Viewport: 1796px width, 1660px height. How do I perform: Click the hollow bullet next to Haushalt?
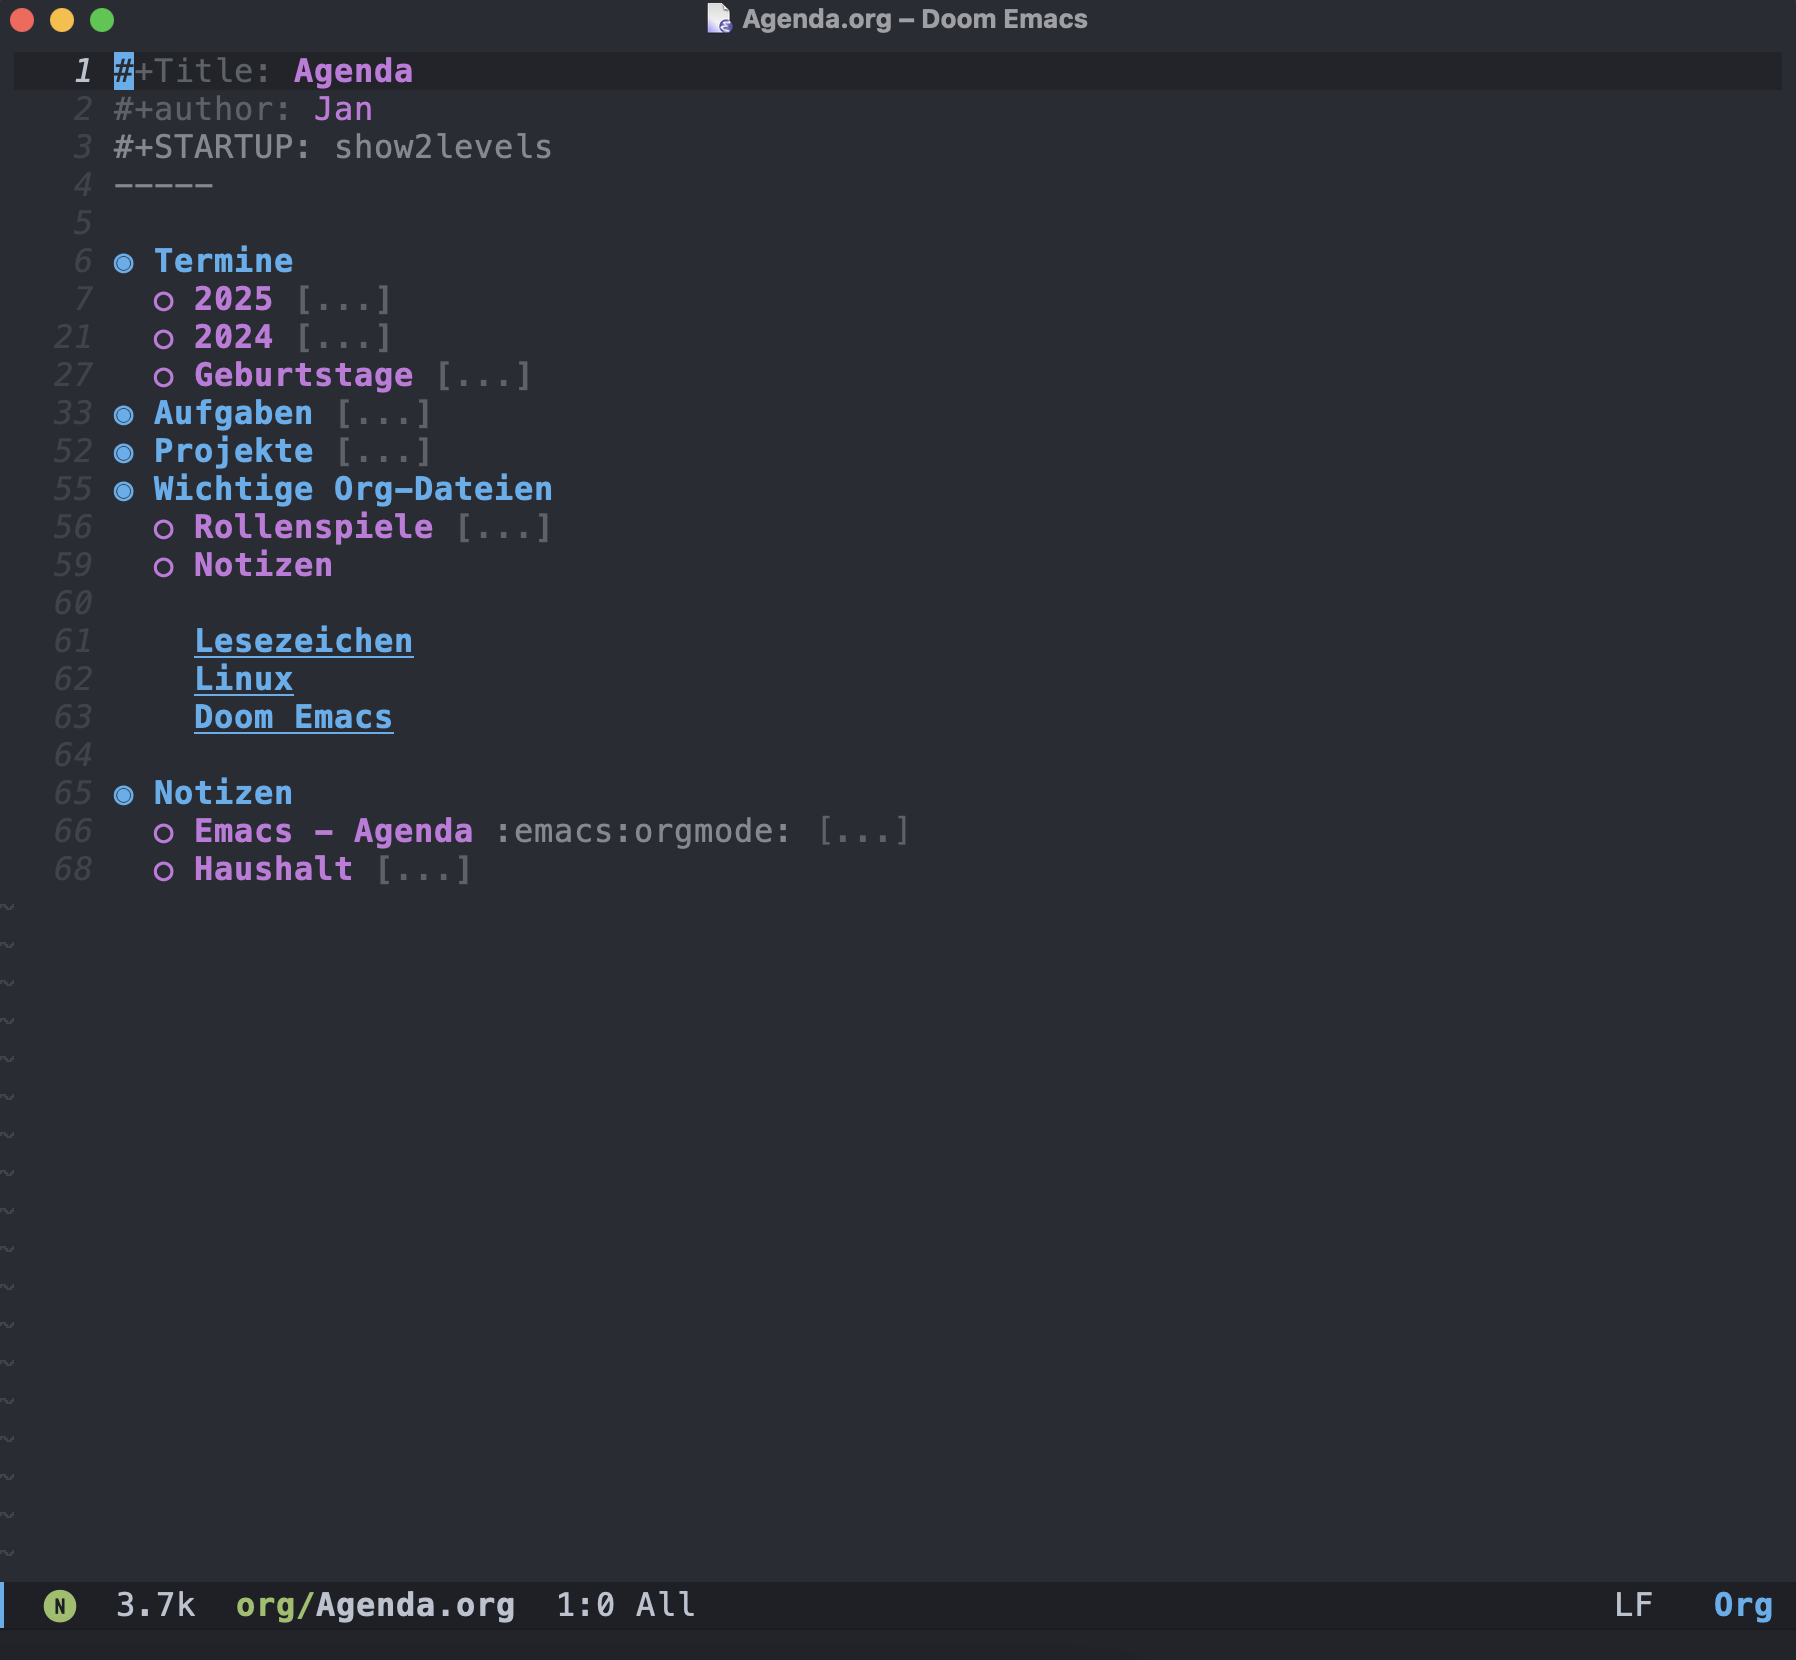tap(164, 871)
